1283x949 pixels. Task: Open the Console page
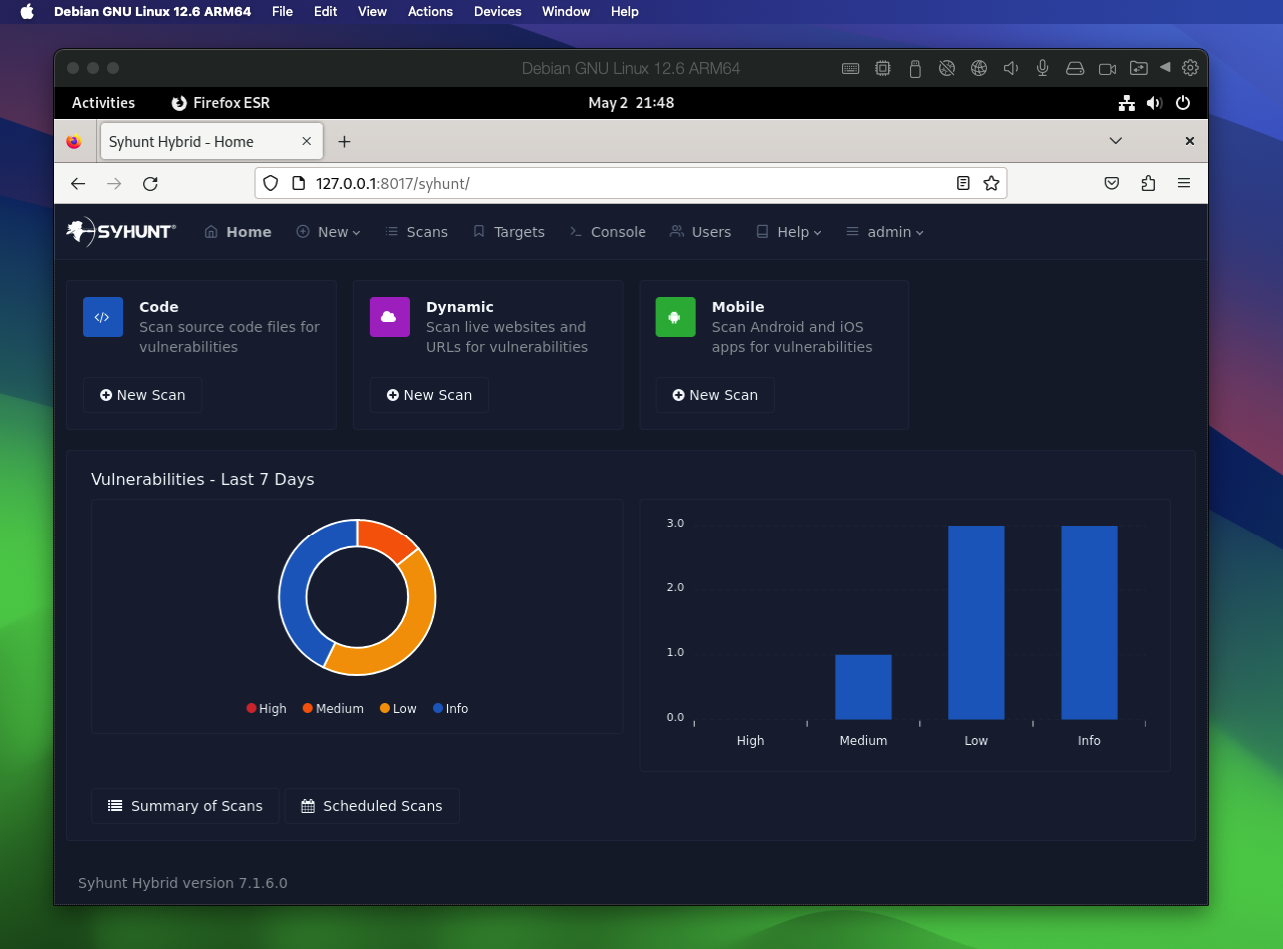tap(607, 232)
